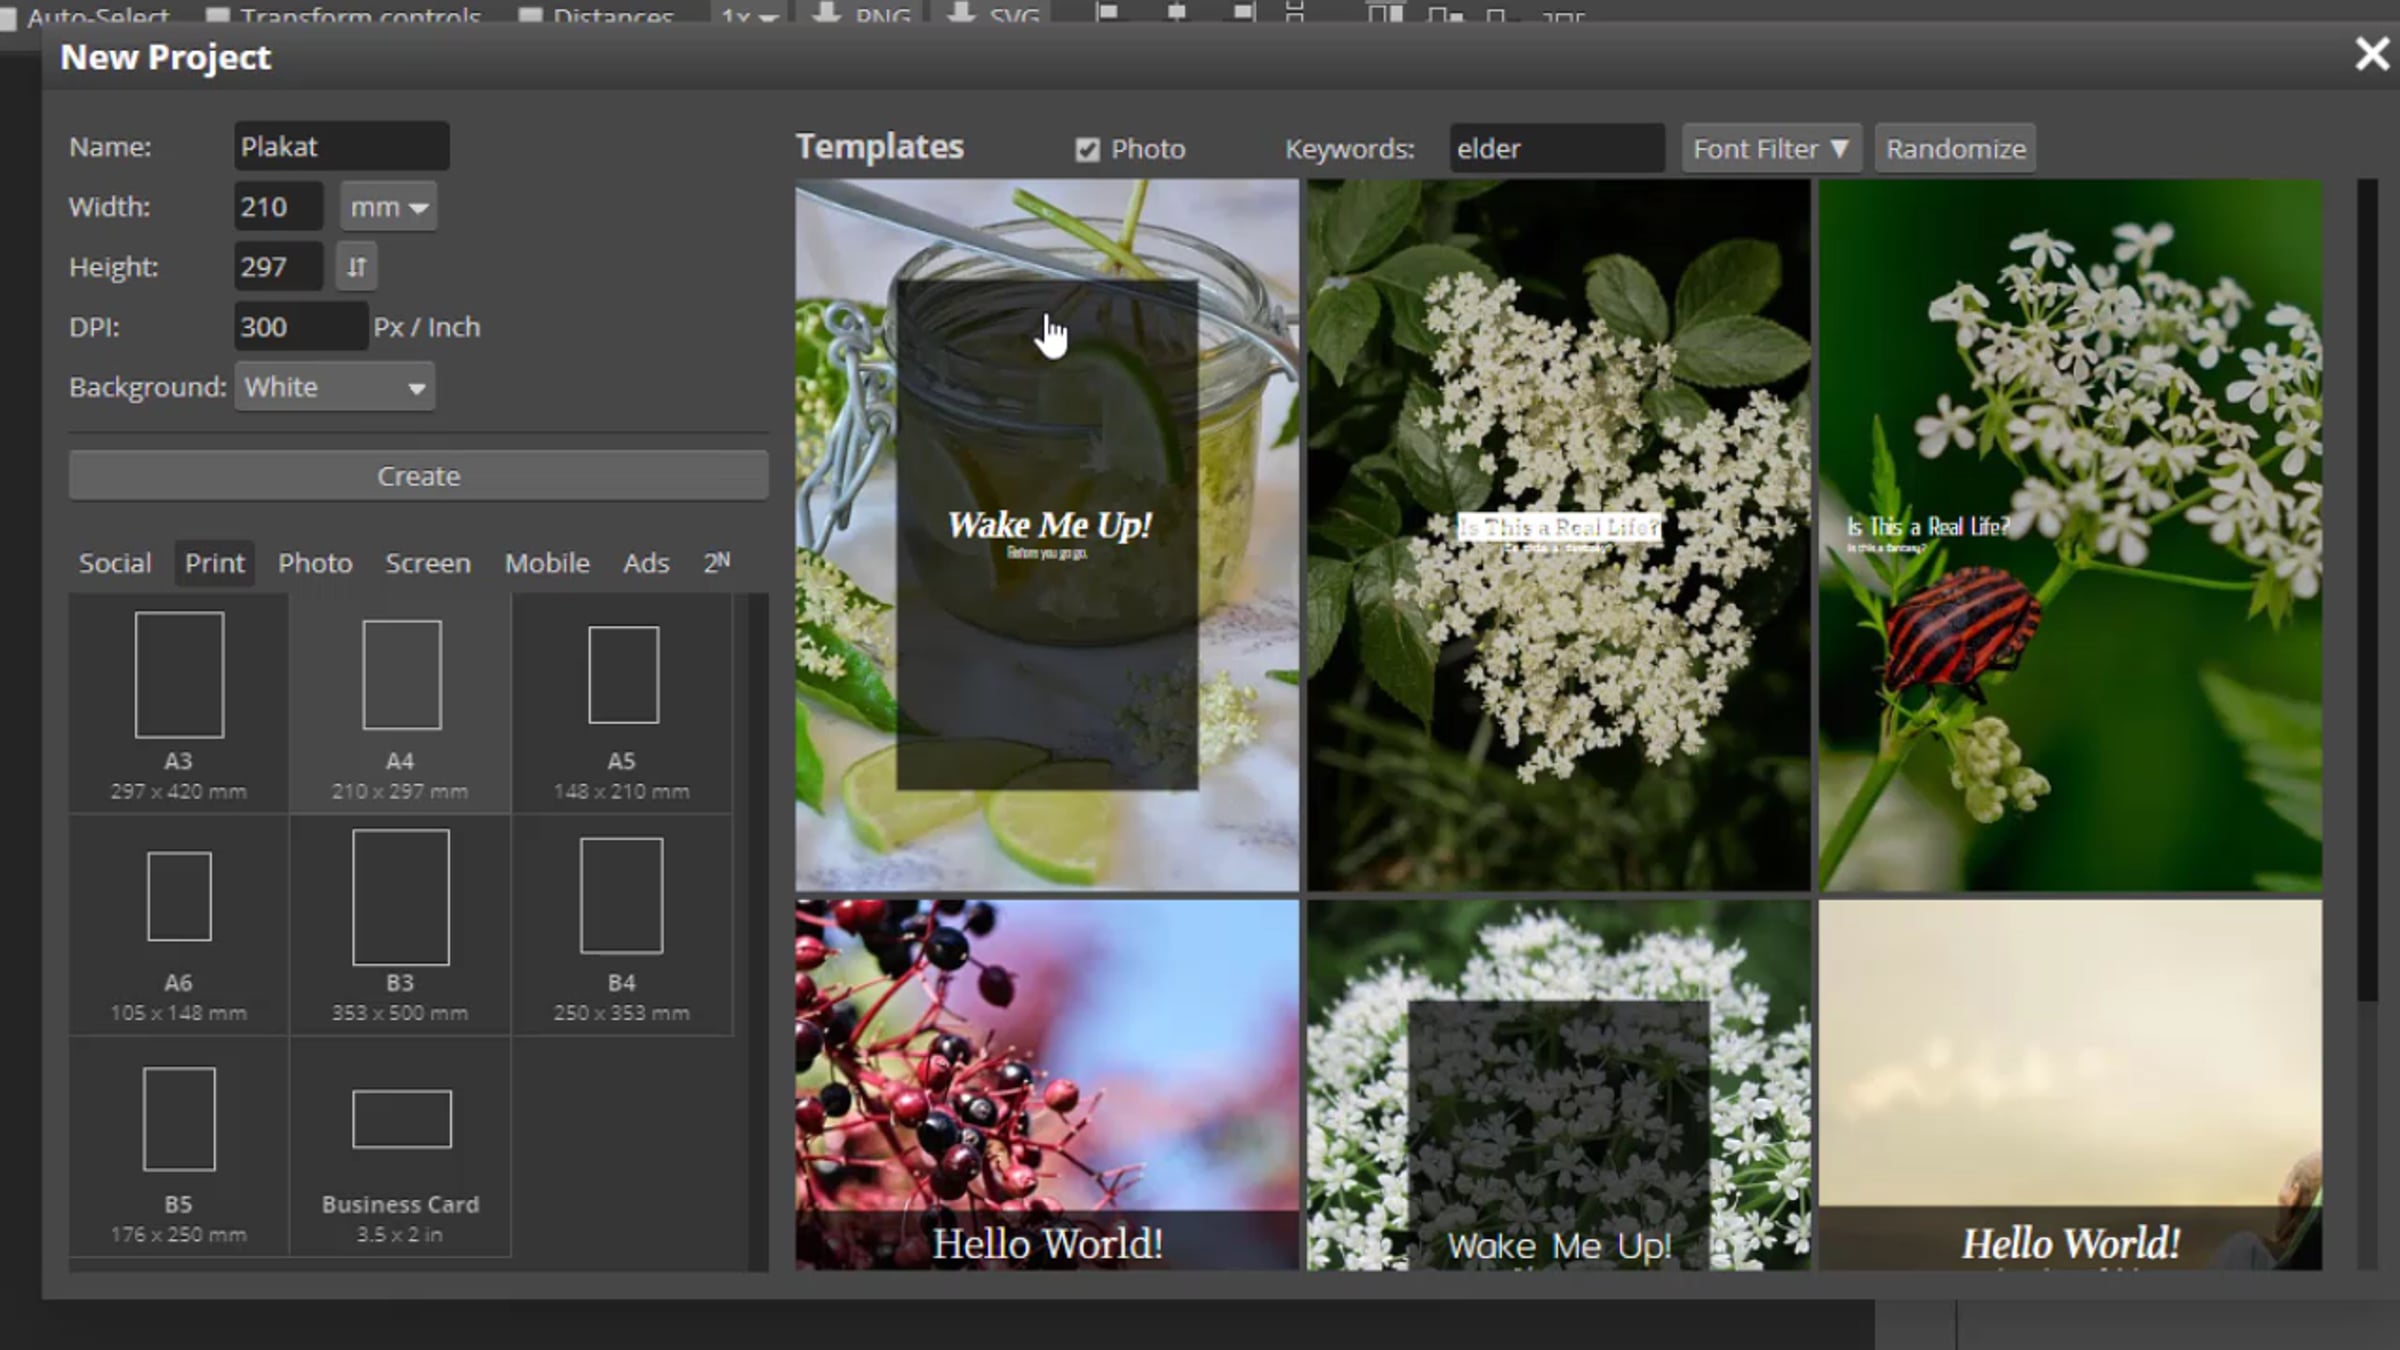
Task: Choose the A5 paper size preset
Action: coord(622,704)
